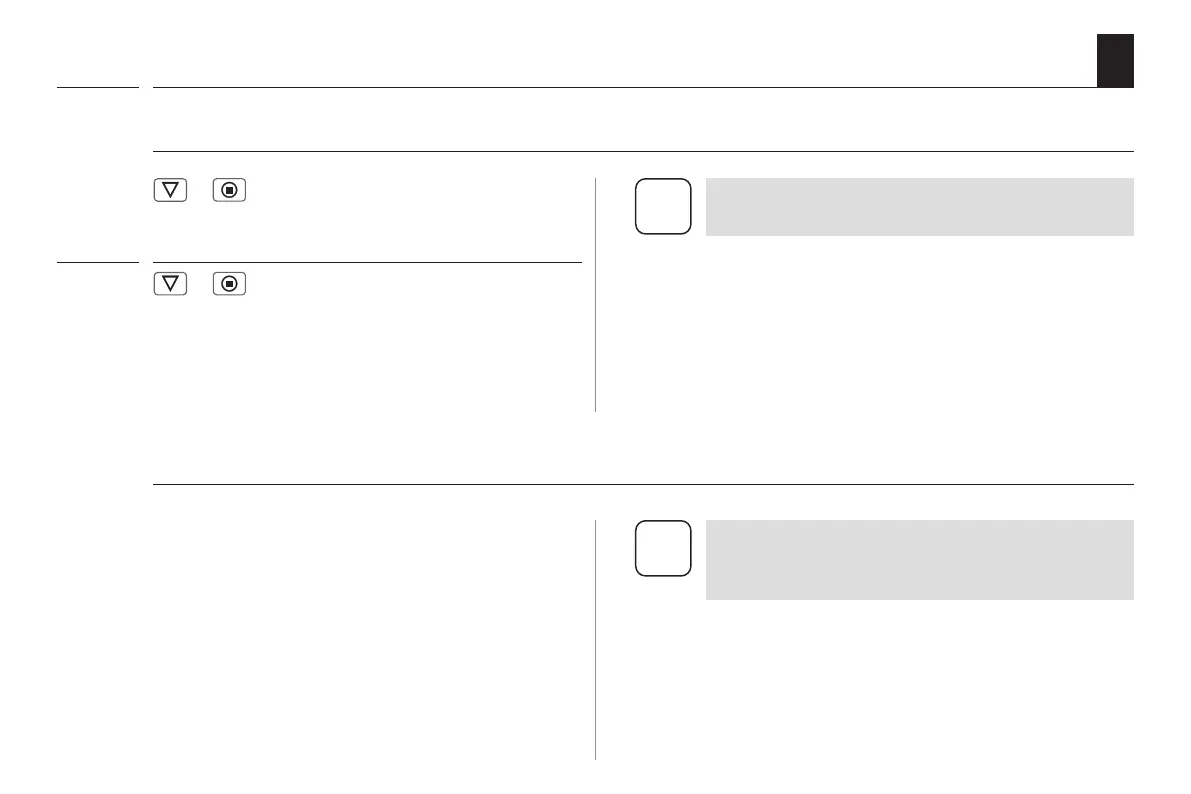Image resolution: width=1191 pixels, height=794 pixels.
Task: Click the taller lower gray note box
Action: point(919,560)
